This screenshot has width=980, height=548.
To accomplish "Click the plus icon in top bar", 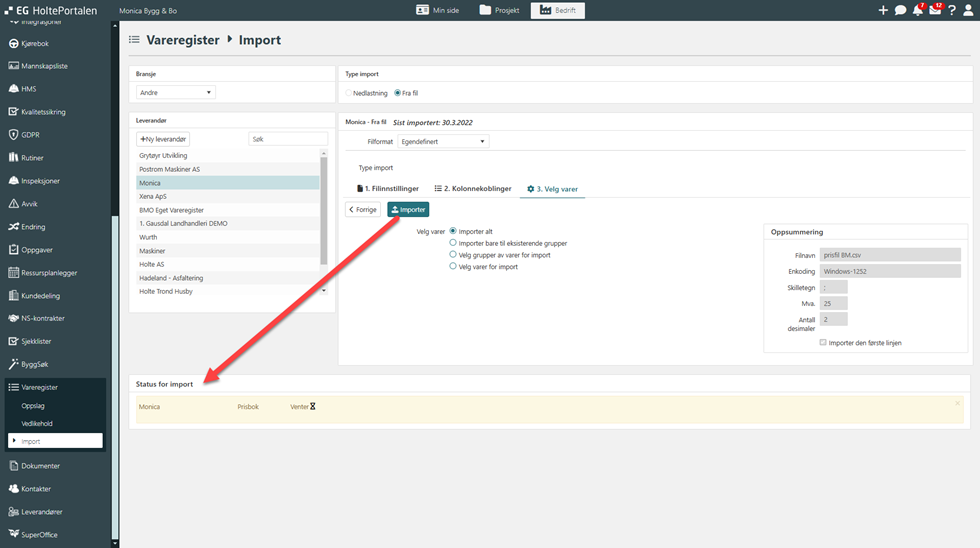I will point(883,10).
